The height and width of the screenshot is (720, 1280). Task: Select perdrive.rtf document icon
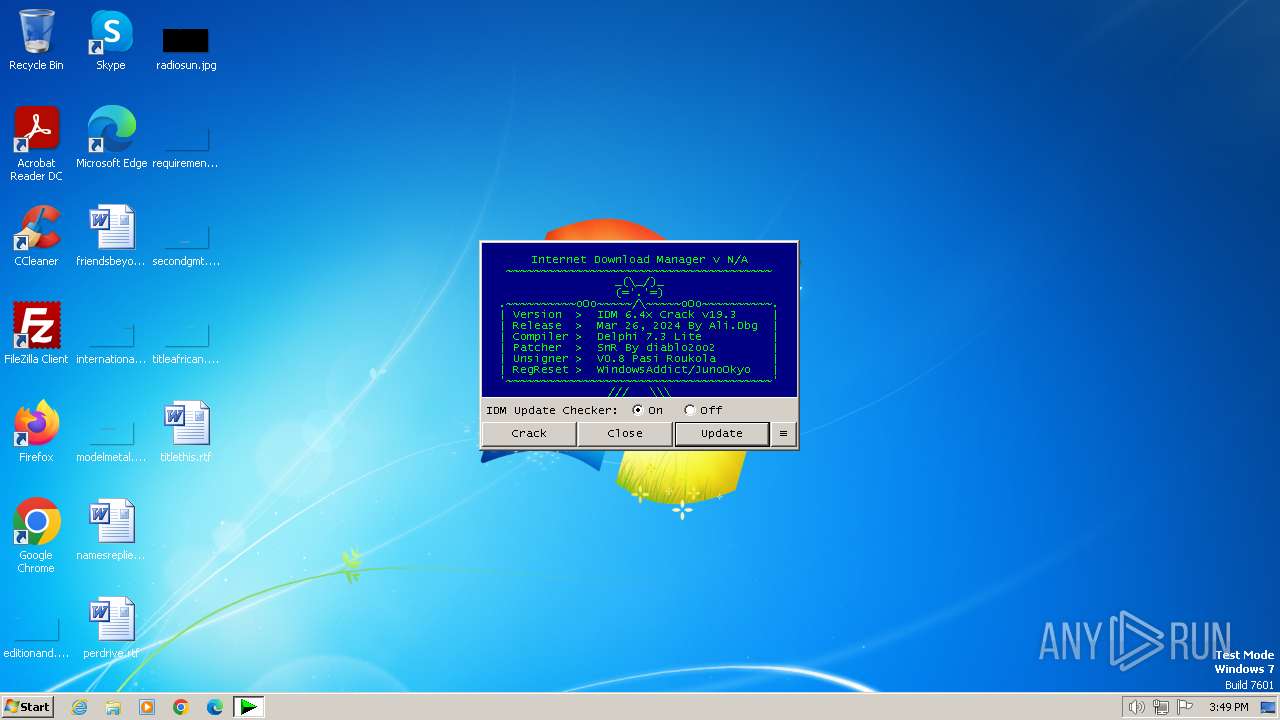click(111, 628)
